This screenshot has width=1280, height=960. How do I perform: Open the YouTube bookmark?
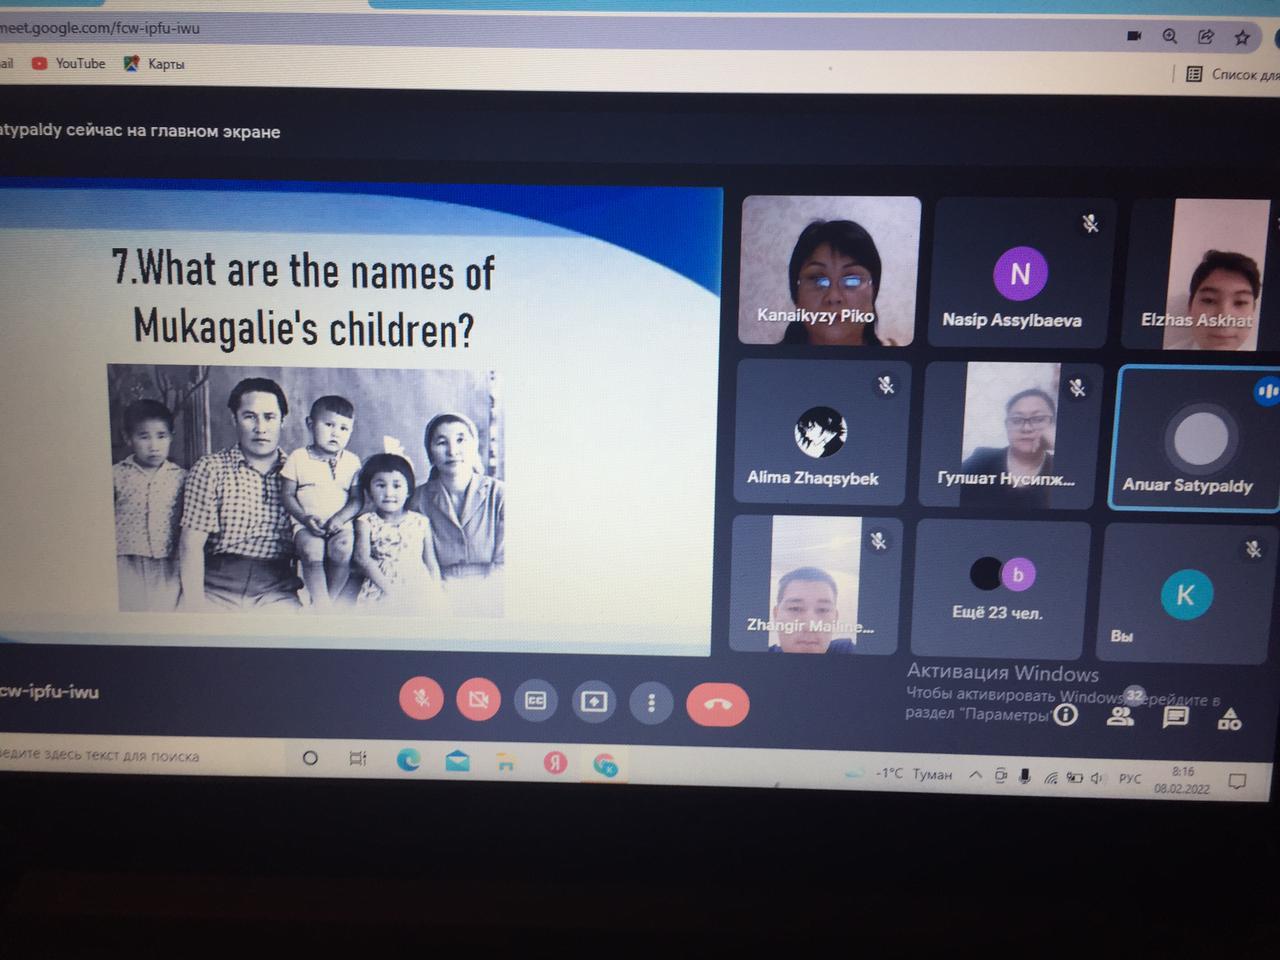(x=69, y=63)
